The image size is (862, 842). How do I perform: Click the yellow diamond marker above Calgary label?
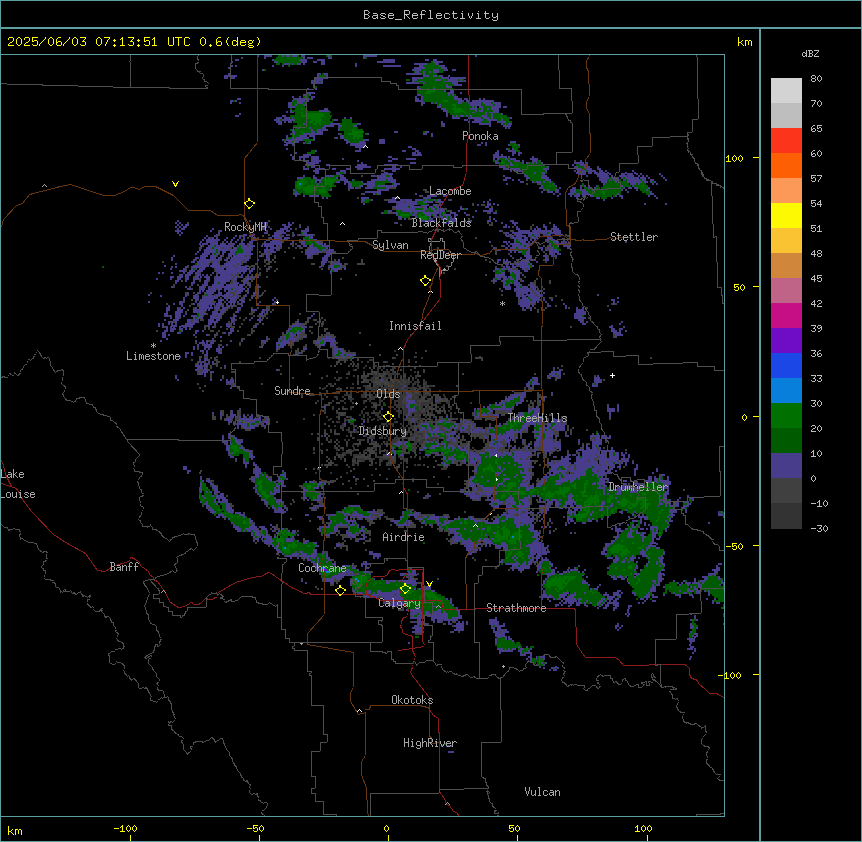[405, 589]
